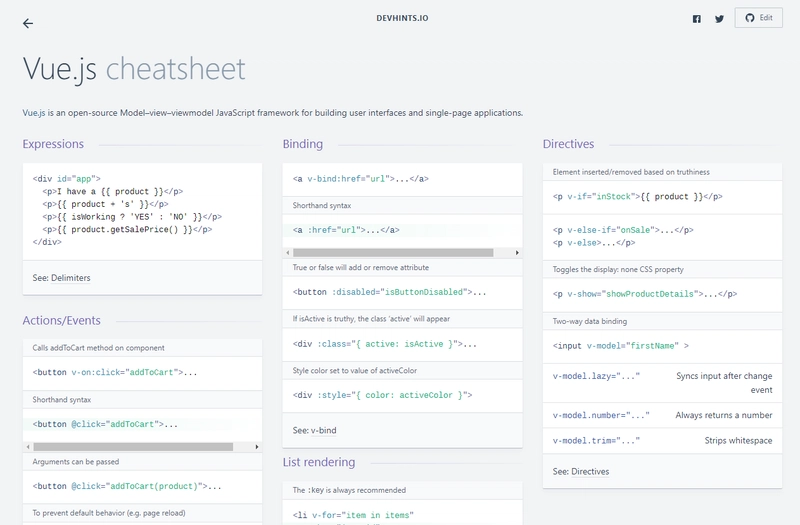Follow the Vue.js link in the intro
The width and height of the screenshot is (800, 525).
point(36,112)
